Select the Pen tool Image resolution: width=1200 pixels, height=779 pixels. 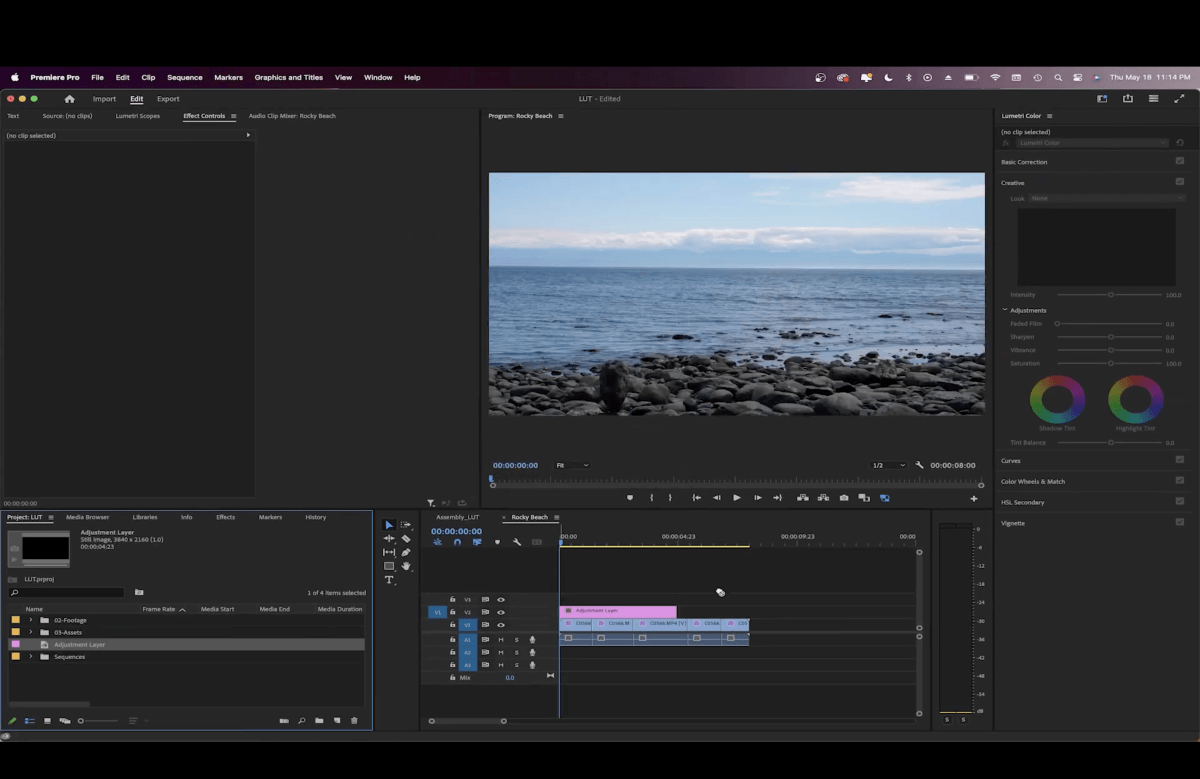406,552
